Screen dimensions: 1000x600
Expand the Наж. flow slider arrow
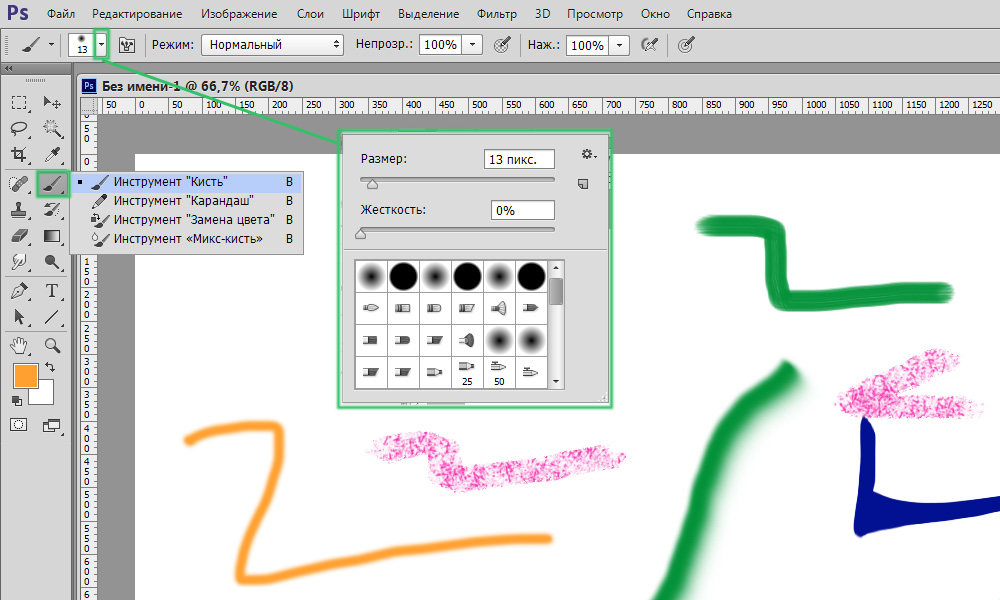(619, 45)
